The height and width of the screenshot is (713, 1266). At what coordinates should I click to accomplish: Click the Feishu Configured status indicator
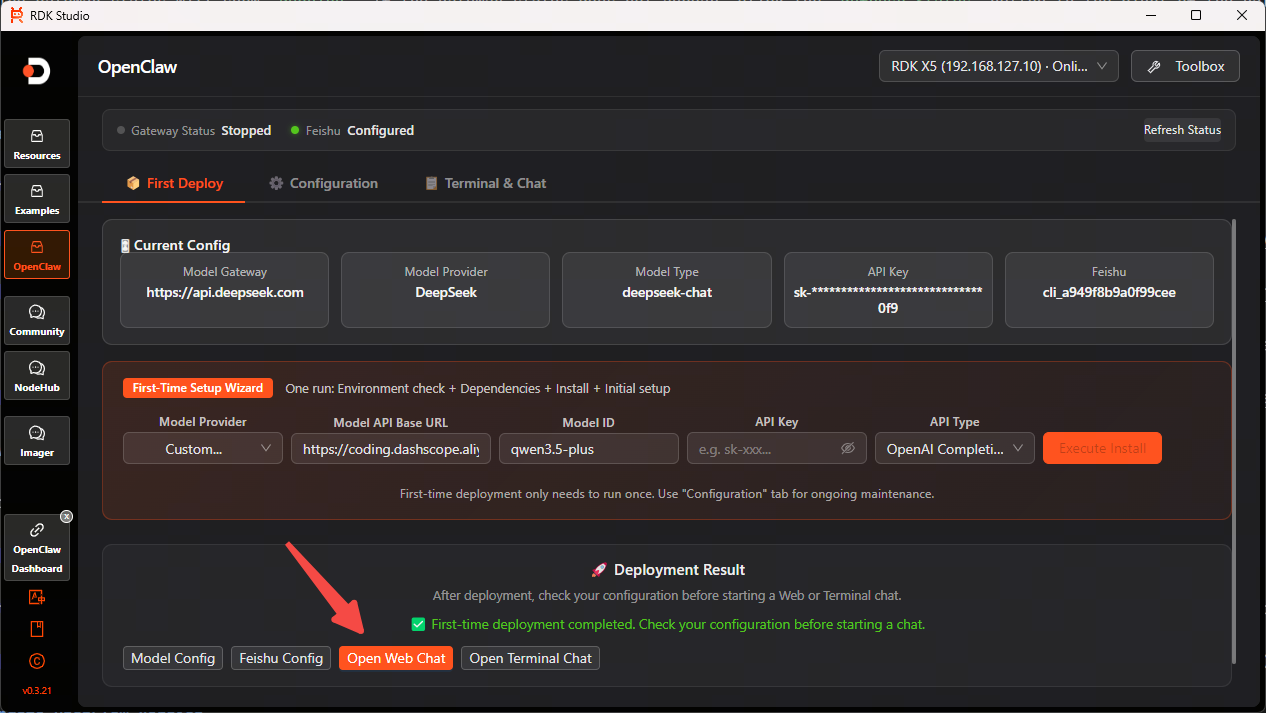coord(352,130)
